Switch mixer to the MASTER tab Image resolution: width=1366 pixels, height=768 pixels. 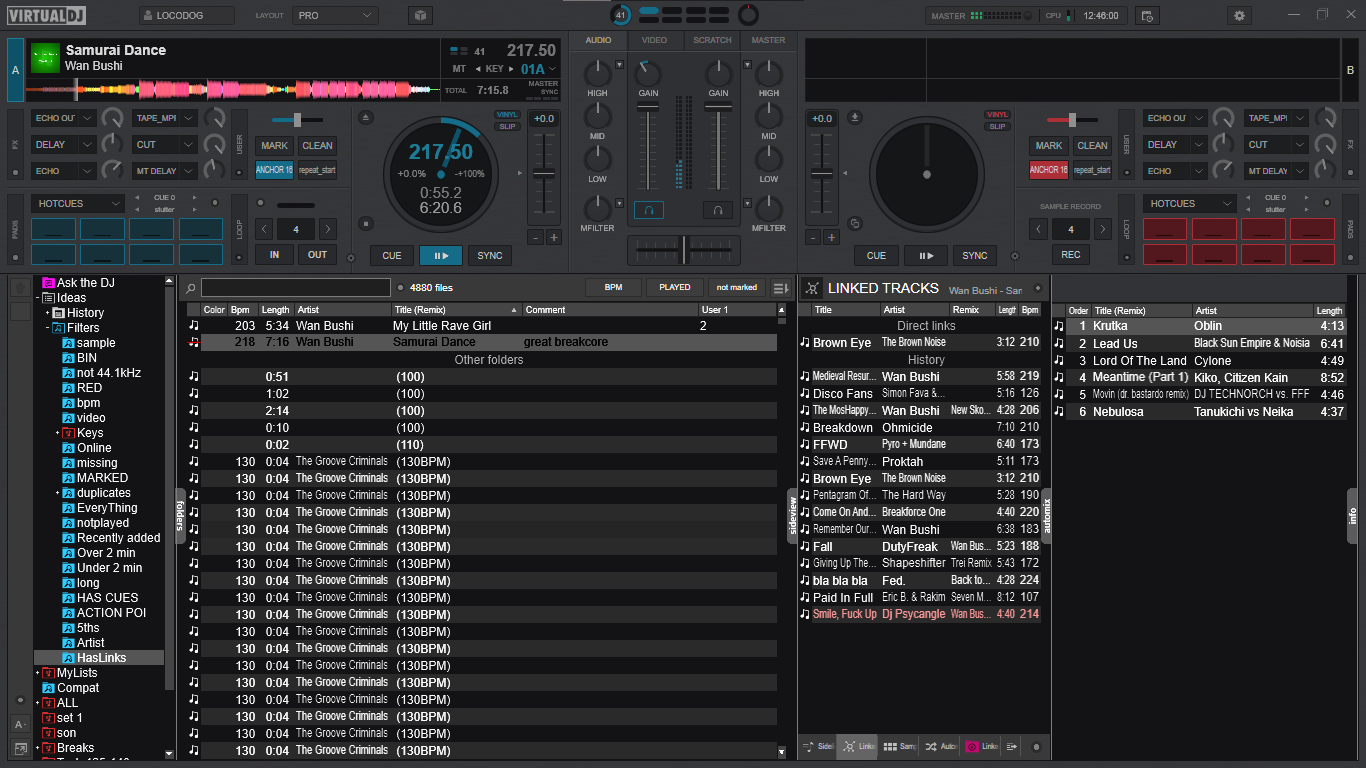[x=768, y=40]
